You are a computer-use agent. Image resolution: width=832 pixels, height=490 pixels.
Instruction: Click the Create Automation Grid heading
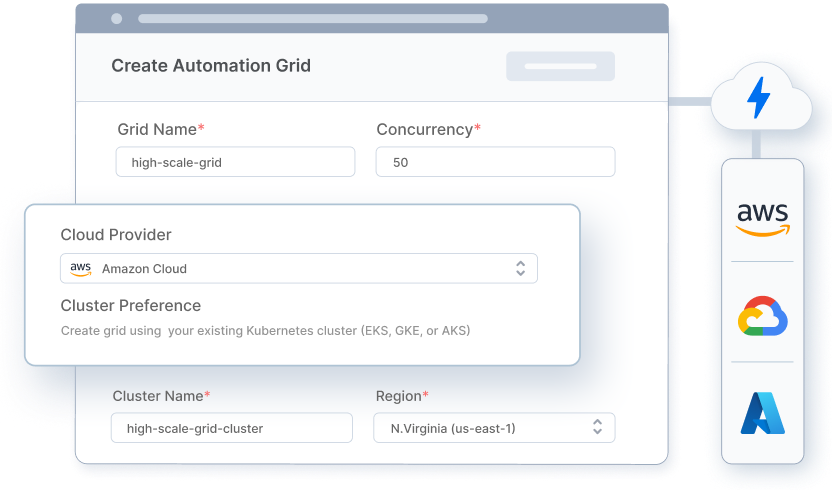coord(211,65)
